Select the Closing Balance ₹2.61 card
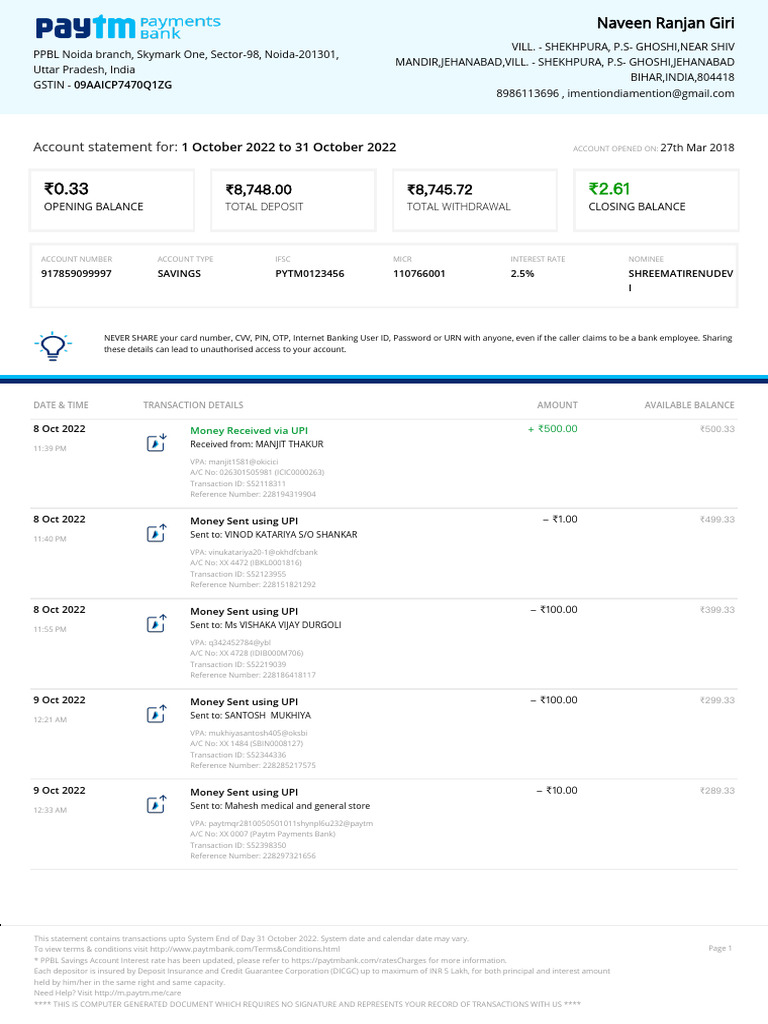The width and height of the screenshot is (768, 1024). pyautogui.click(x=656, y=200)
